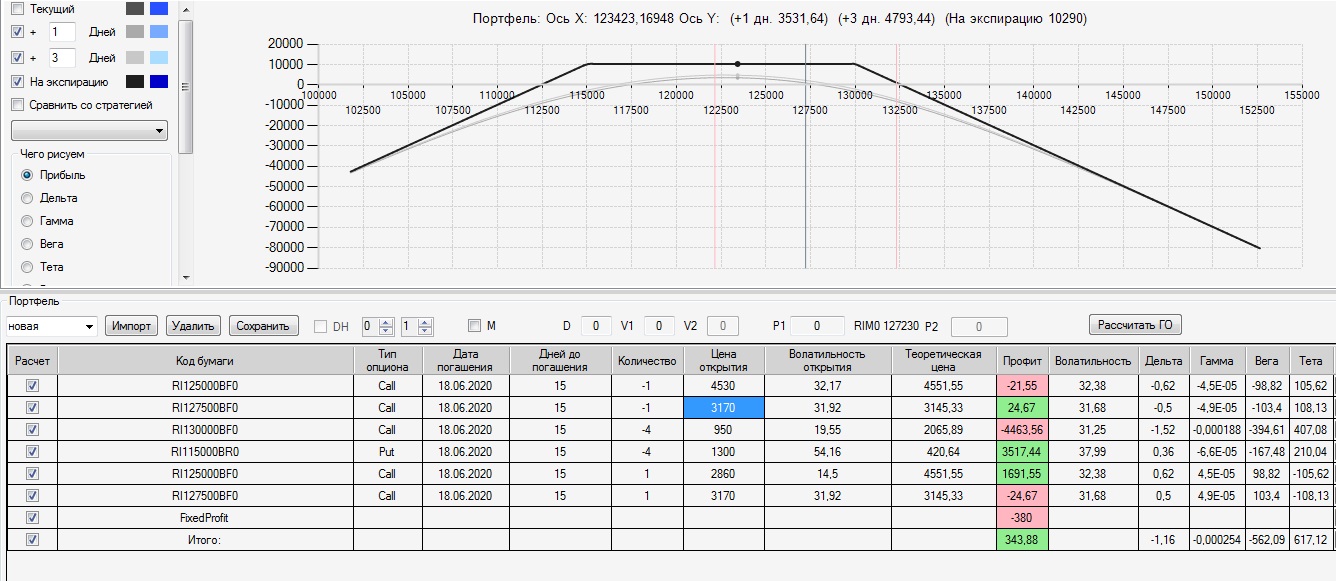This screenshot has width=1336, height=581.
Task: Click the 343,88 total profit cell
Action: click(1024, 539)
